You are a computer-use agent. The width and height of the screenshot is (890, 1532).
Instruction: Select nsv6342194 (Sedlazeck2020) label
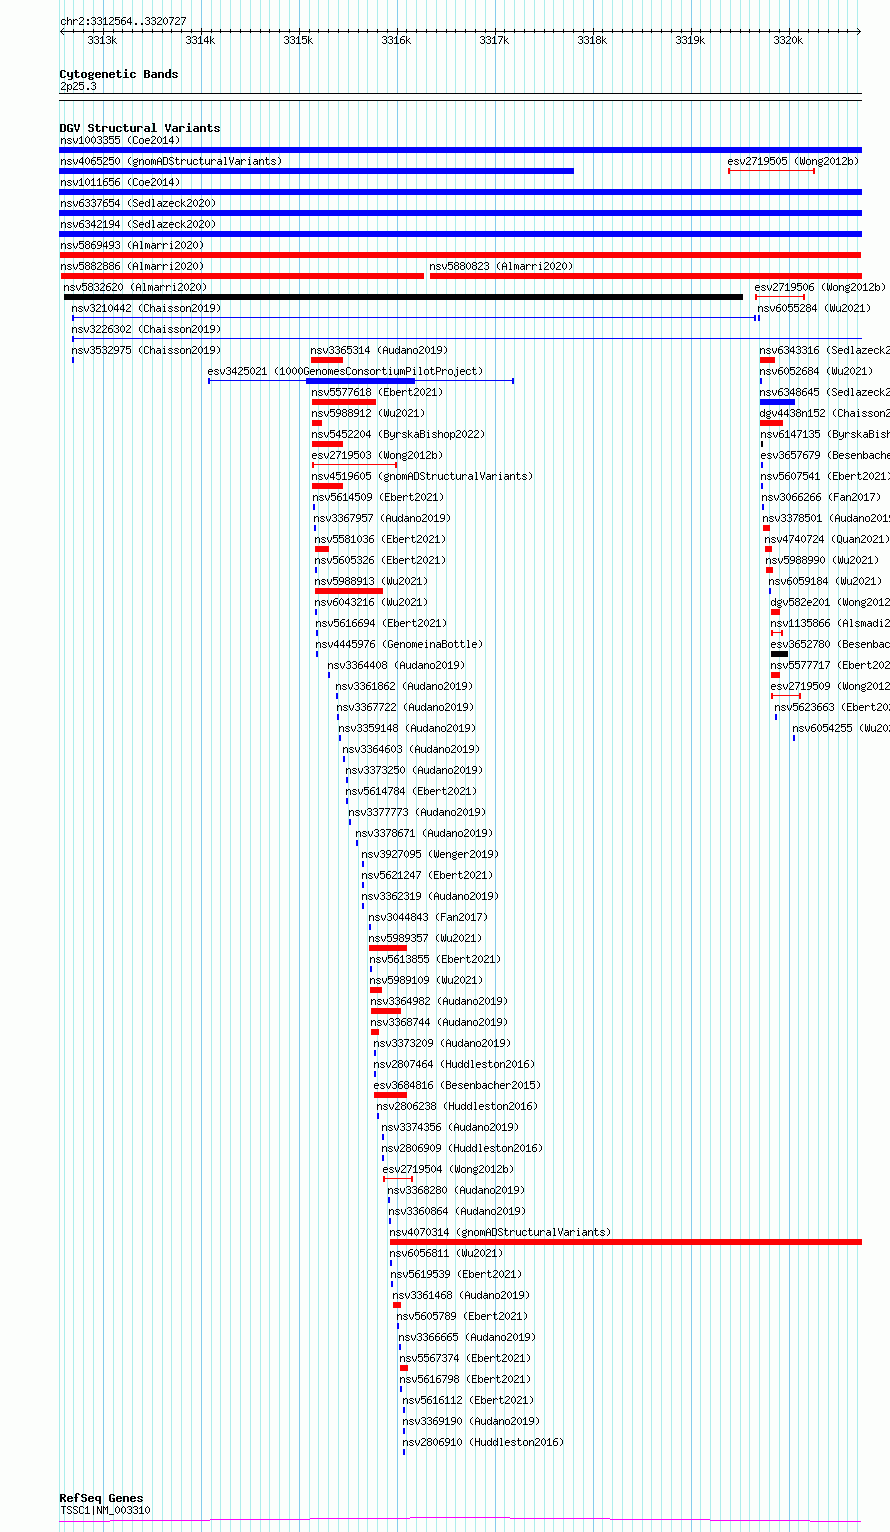[x=138, y=224]
